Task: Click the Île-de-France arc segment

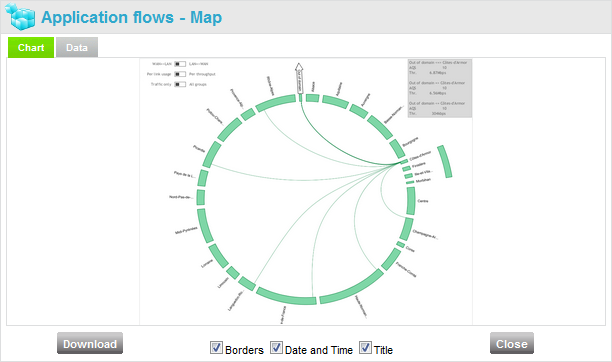Action: (x=286, y=296)
